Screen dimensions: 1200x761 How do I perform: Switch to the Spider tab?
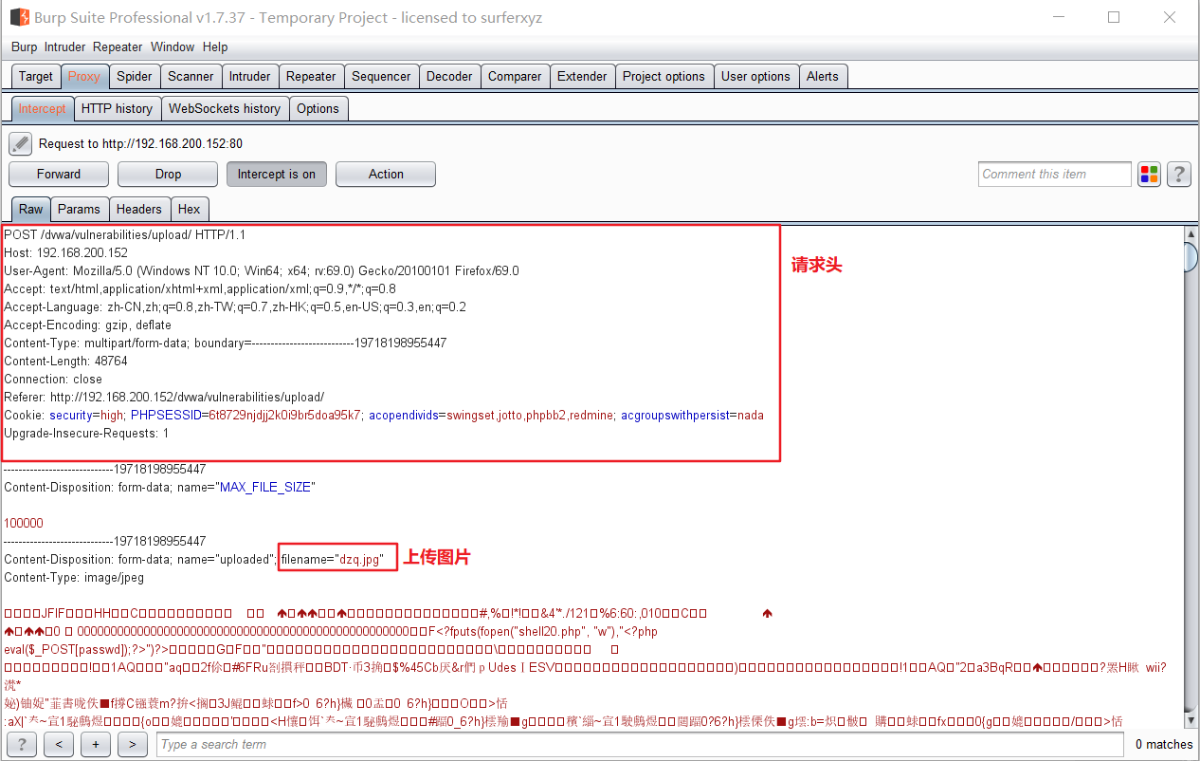[134, 76]
